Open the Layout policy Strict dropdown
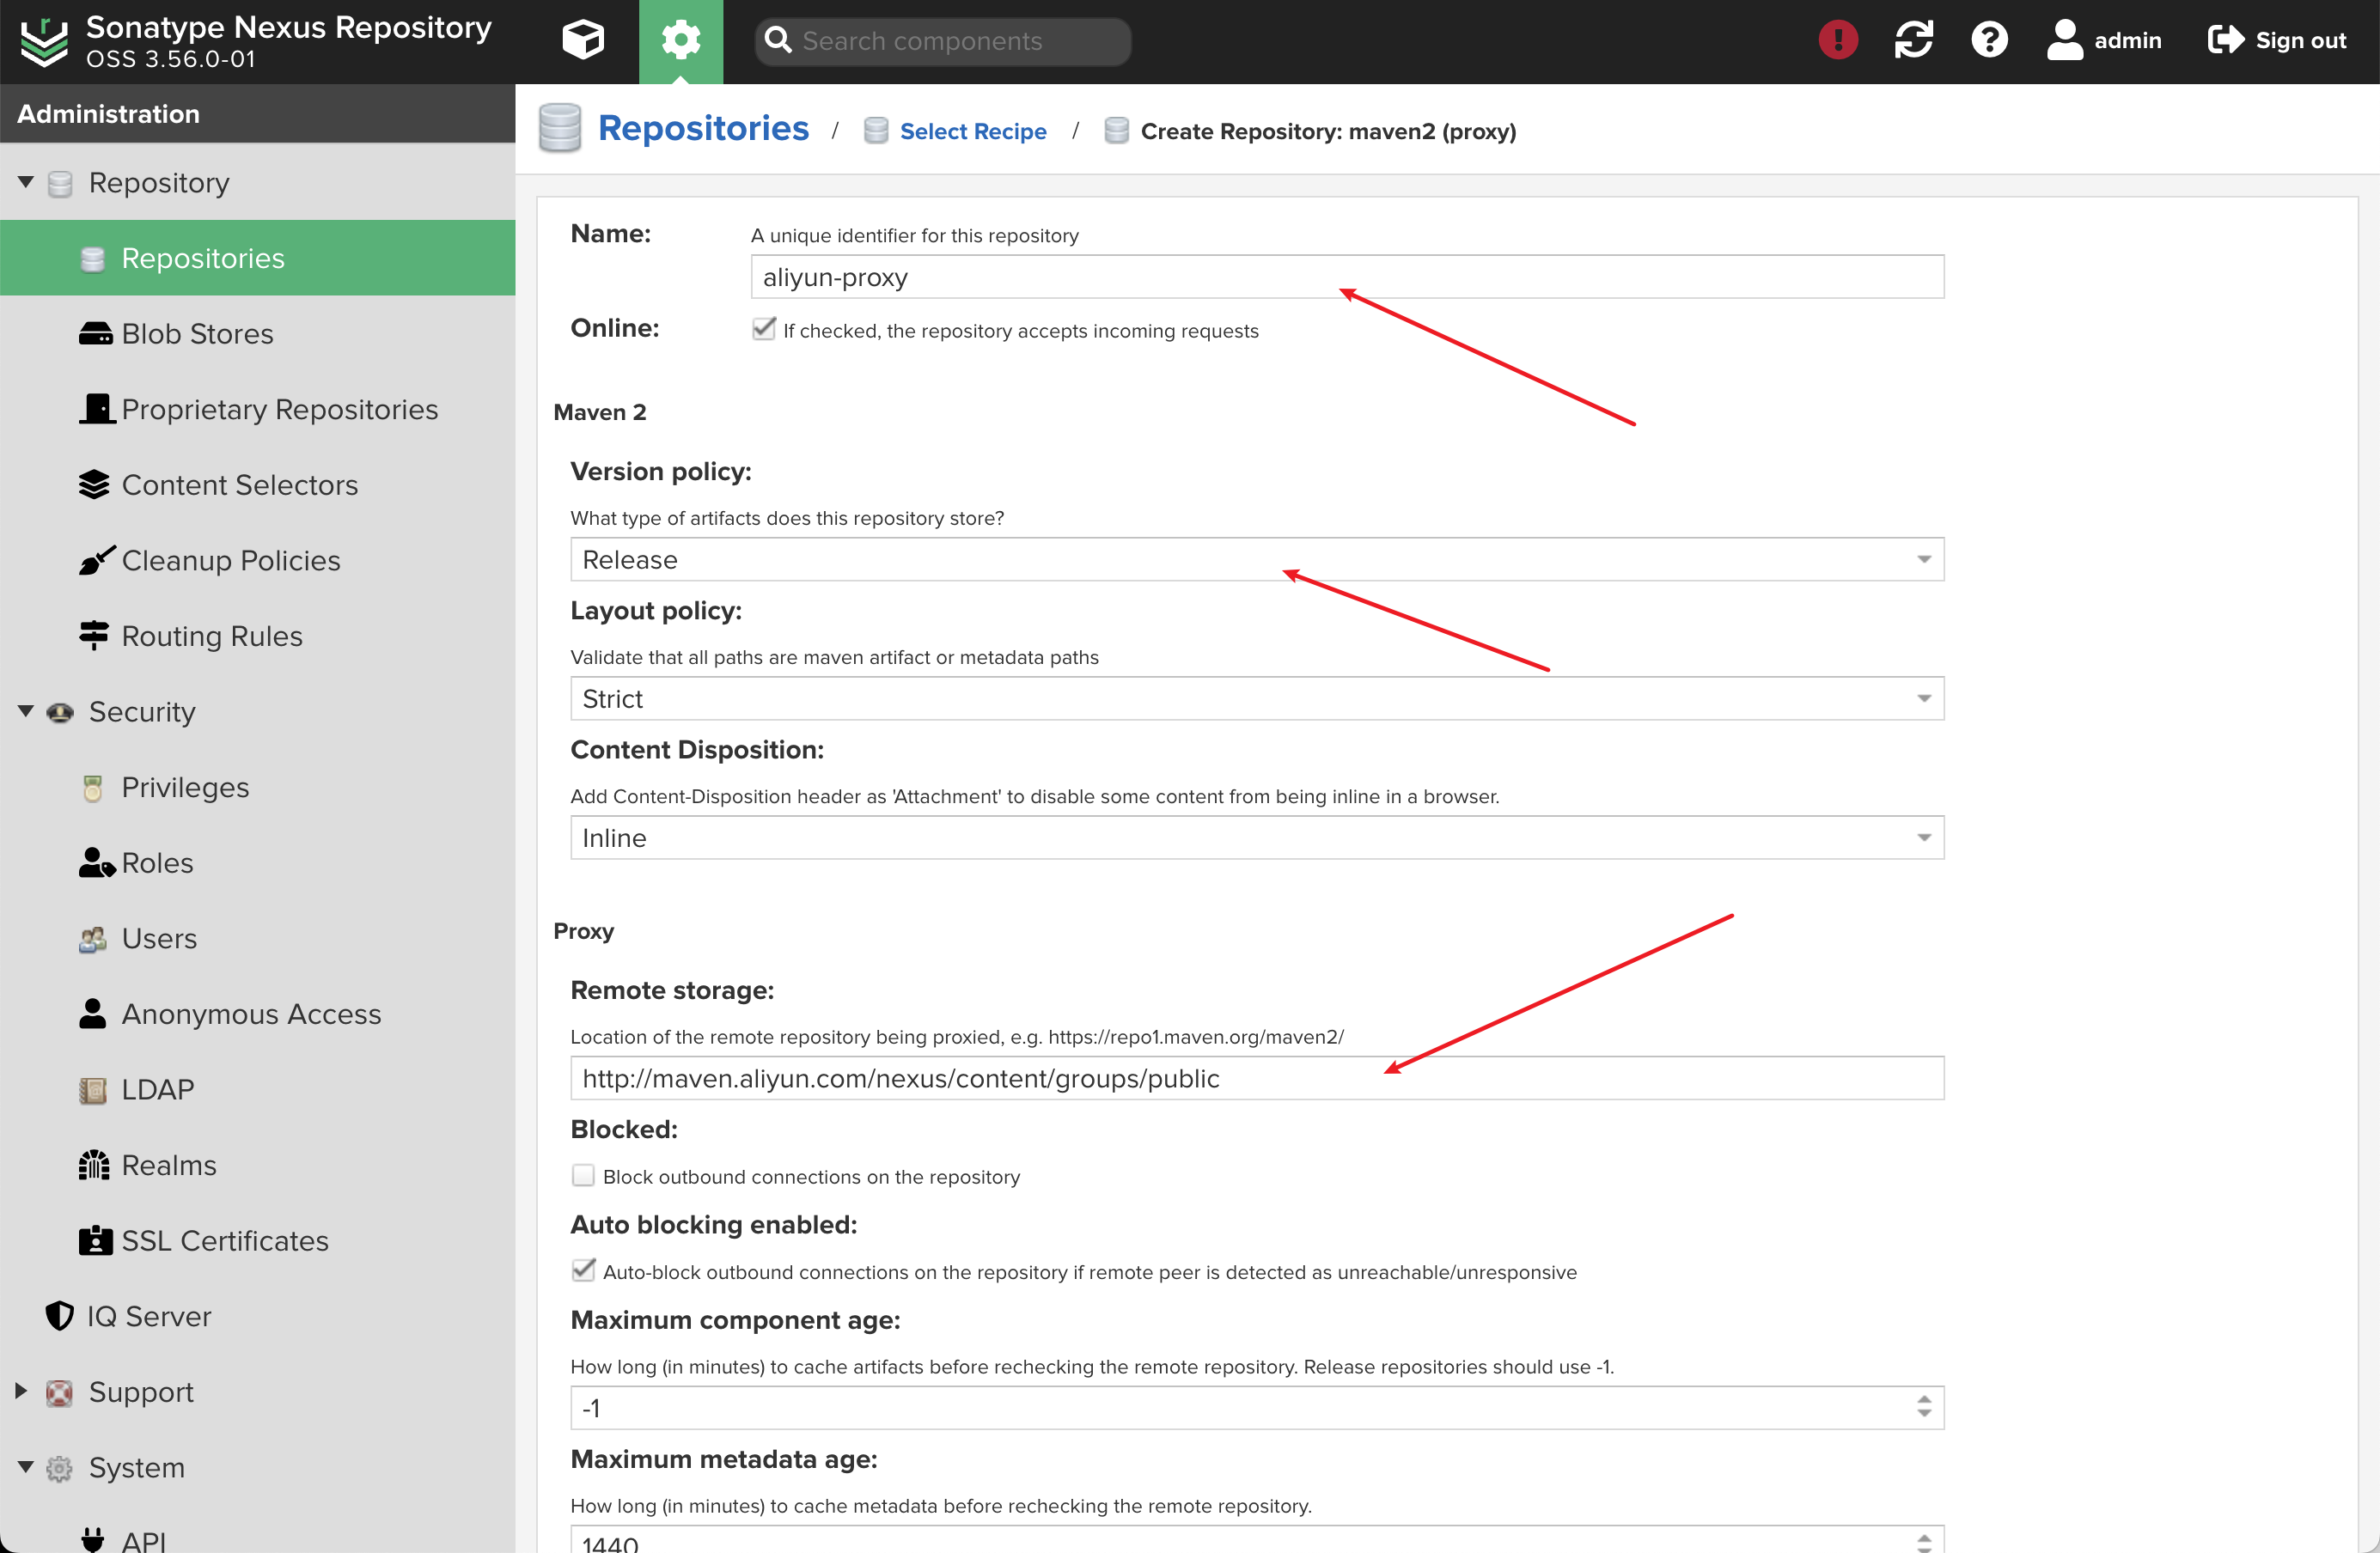This screenshot has width=2380, height=1553. [1257, 698]
